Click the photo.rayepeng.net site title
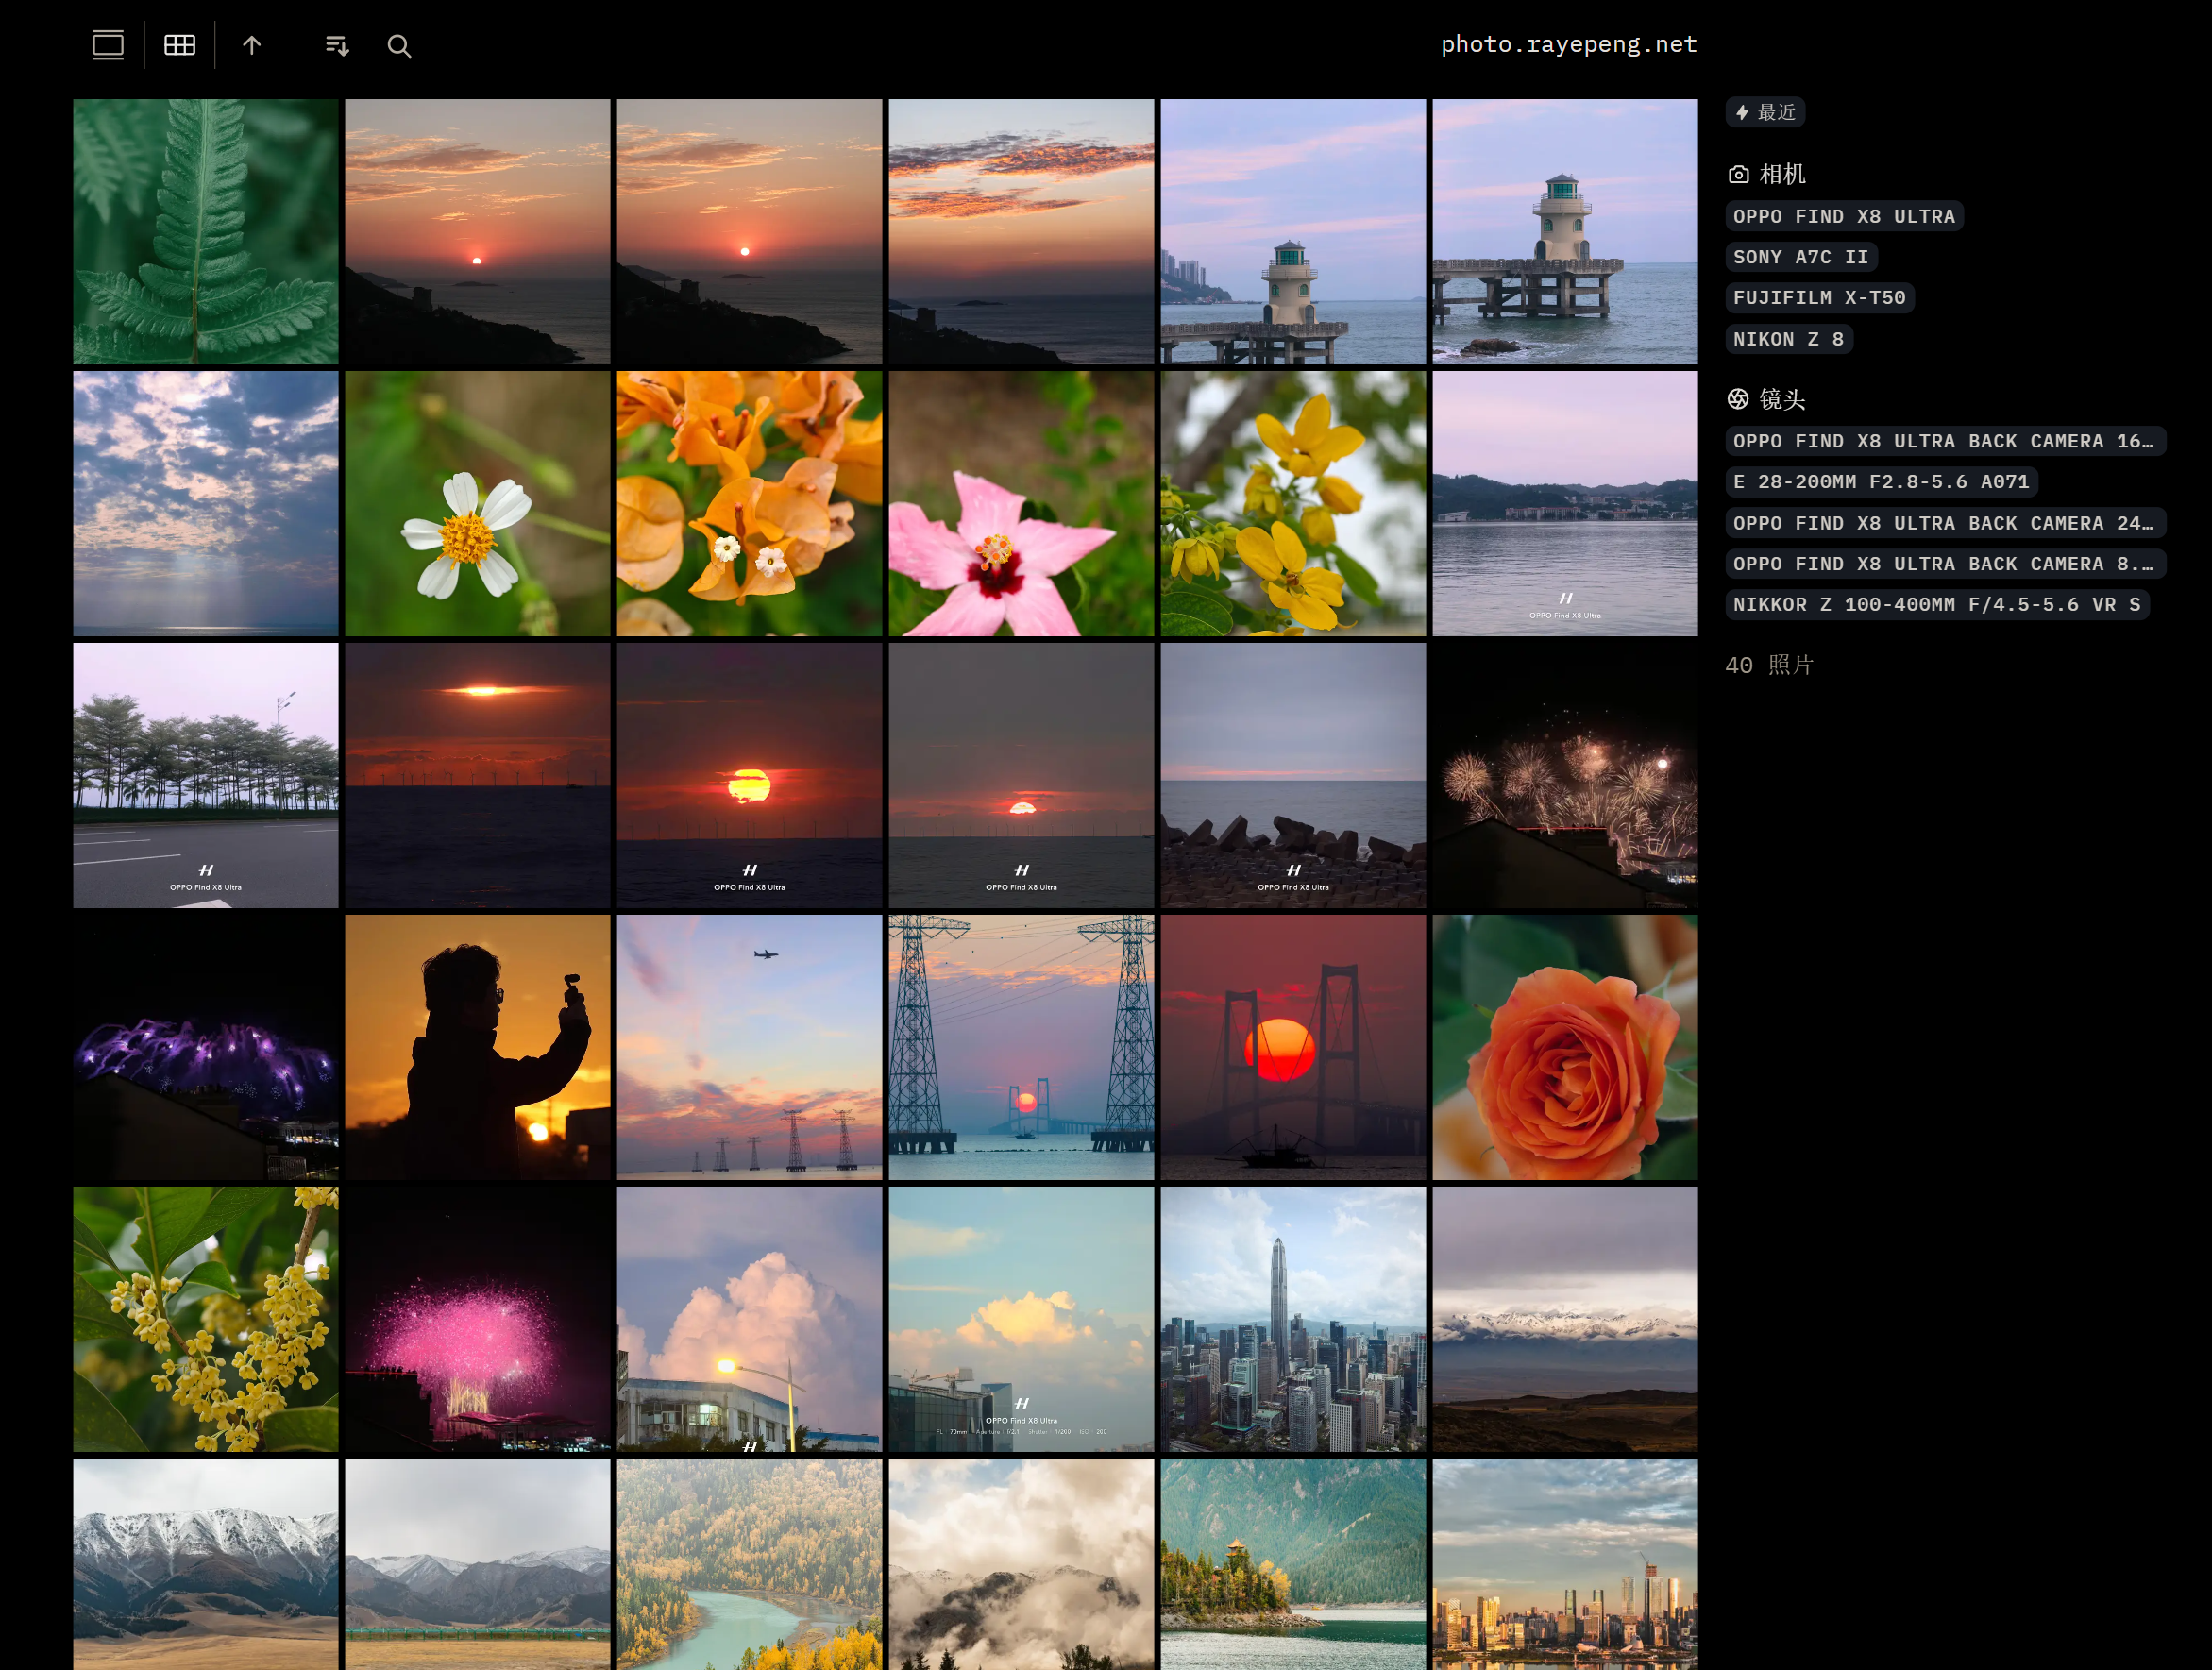2212x1670 pixels. (1568, 44)
